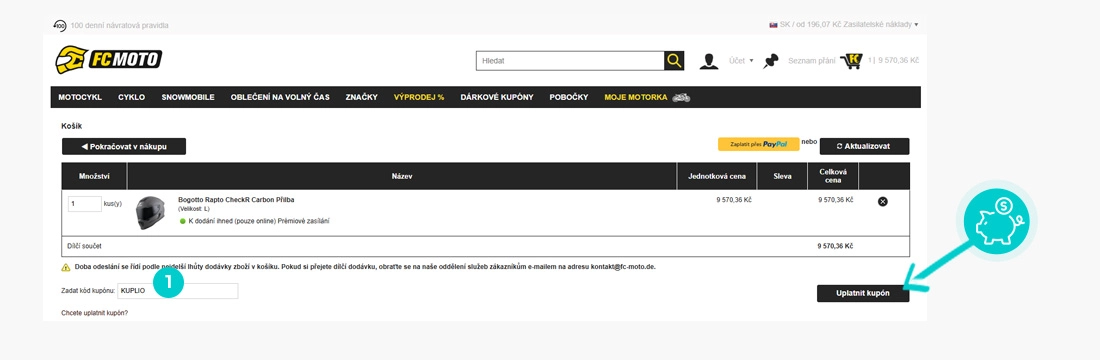This screenshot has width=1100, height=360.
Task: Pay via the PayPal button
Action: tap(758, 145)
